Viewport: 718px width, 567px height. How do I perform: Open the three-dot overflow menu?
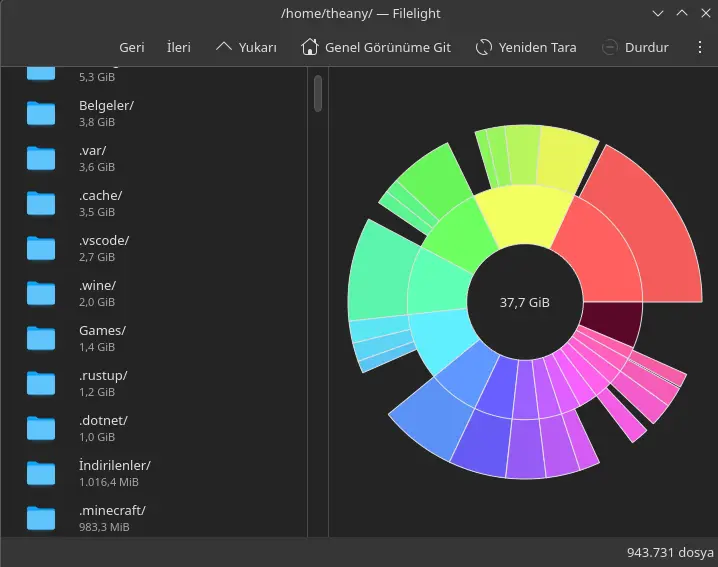click(700, 47)
